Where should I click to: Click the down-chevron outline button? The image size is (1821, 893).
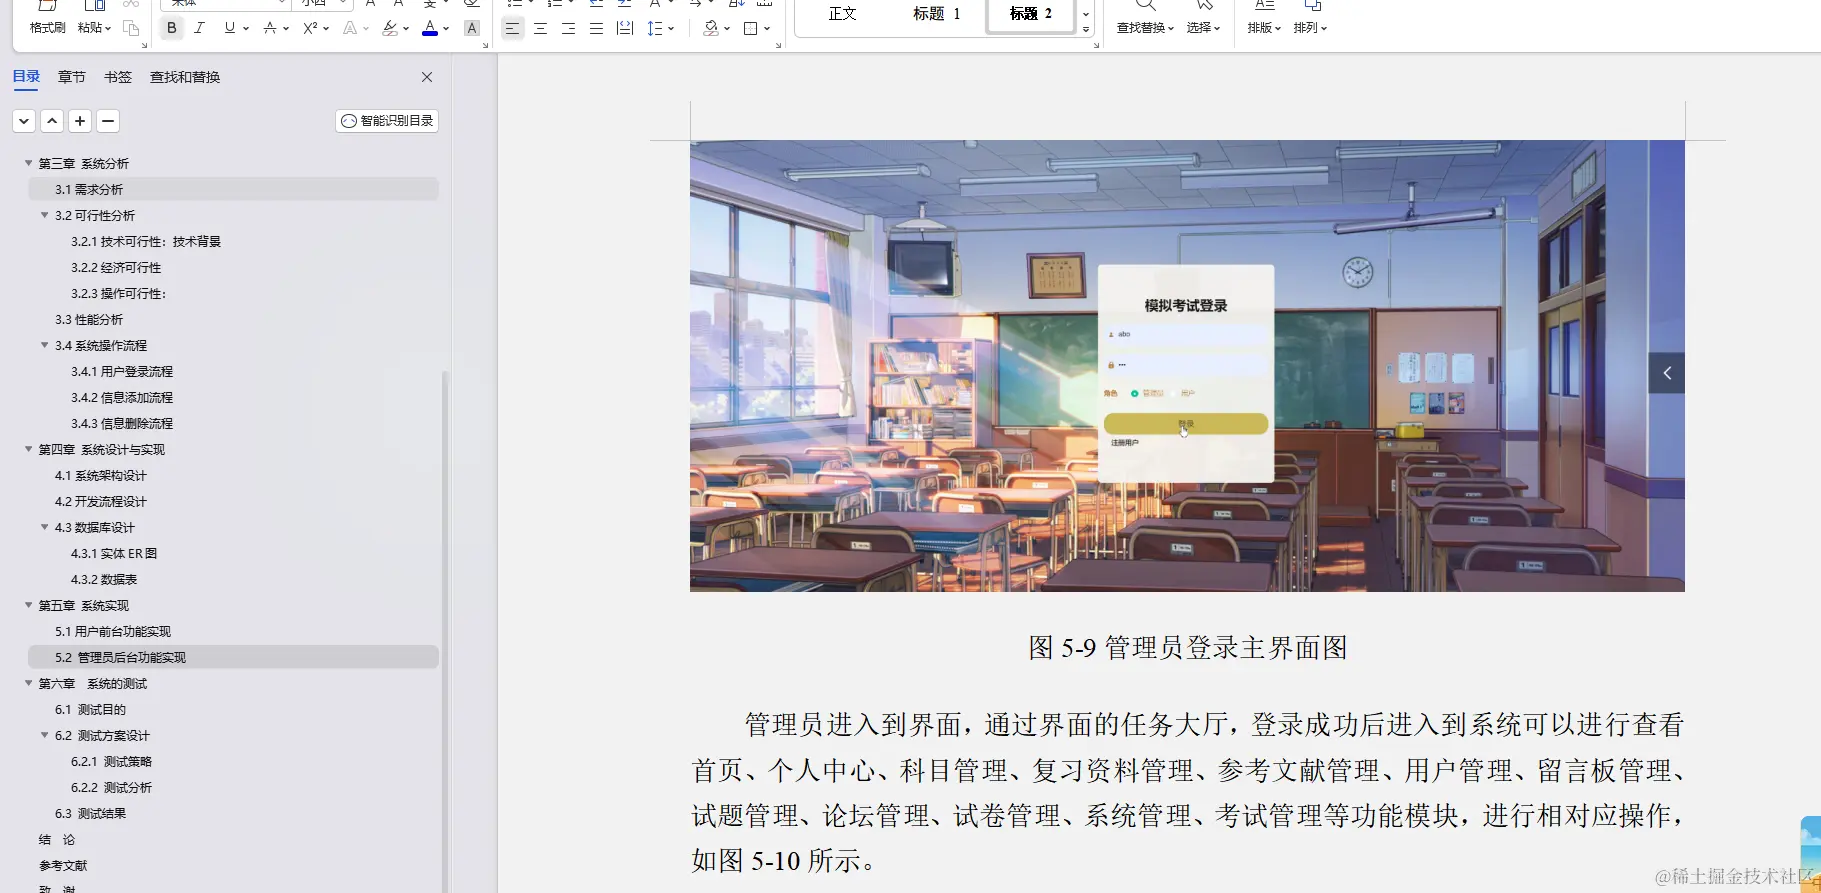24,121
